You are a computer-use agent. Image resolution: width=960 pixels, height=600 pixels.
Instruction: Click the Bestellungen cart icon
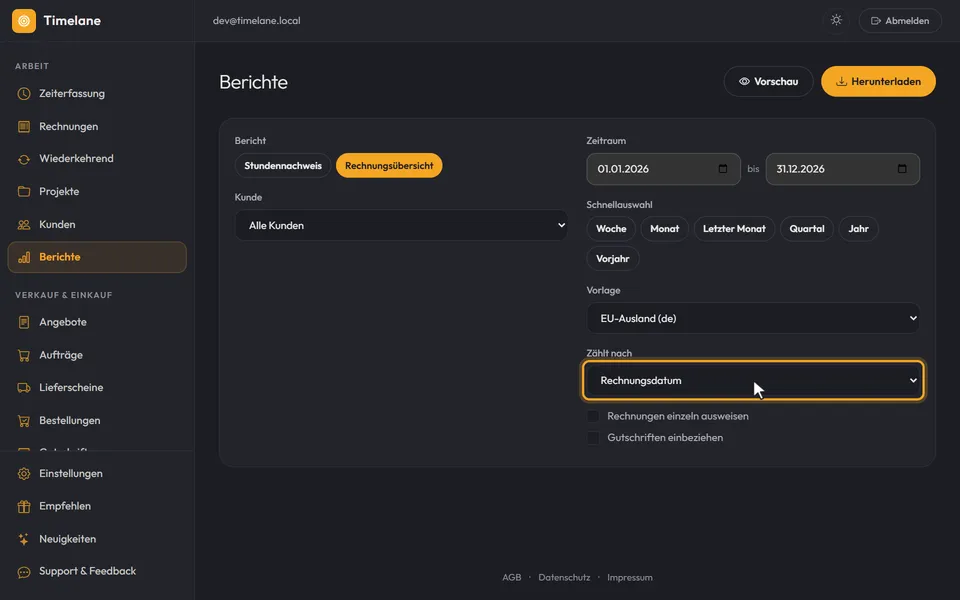tap(24, 421)
